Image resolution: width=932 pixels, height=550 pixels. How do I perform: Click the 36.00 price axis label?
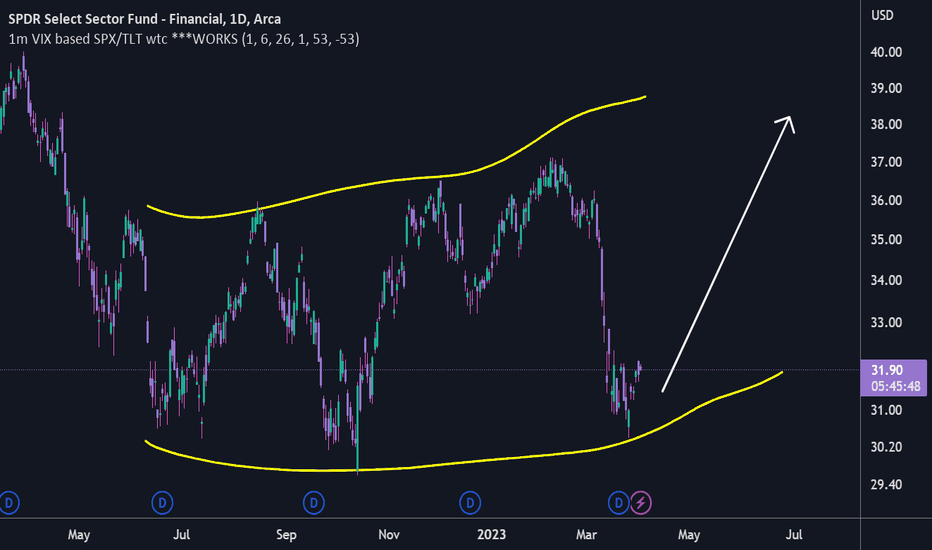tap(886, 200)
